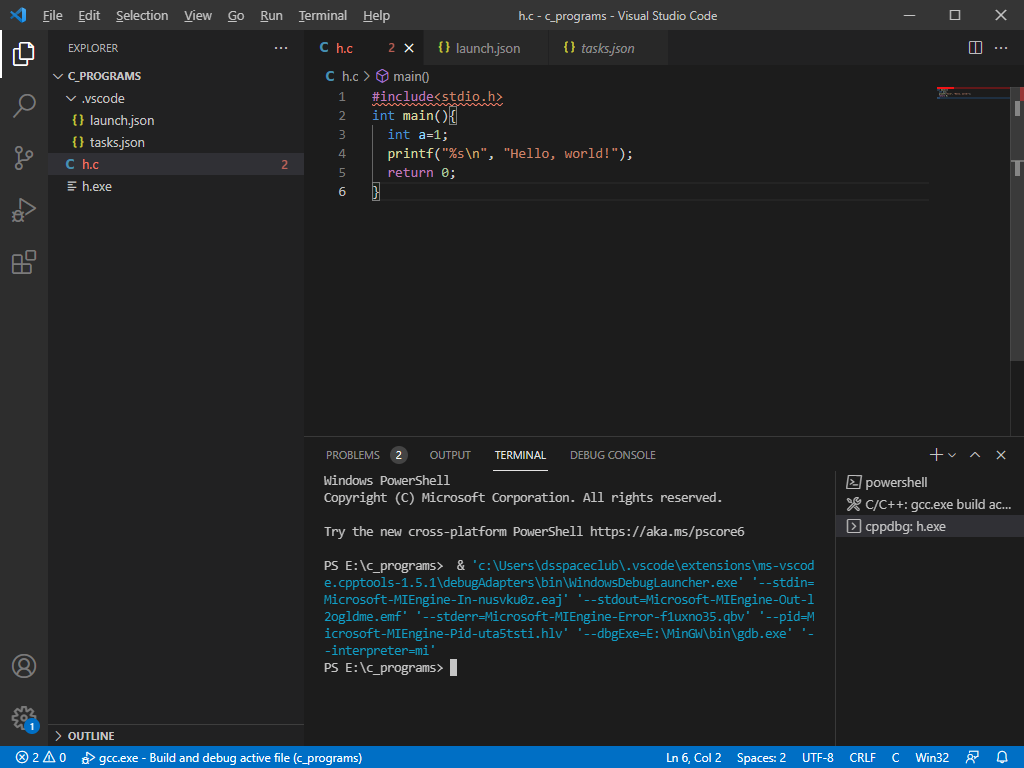1024x768 pixels.
Task: Open editor more actions ellipsis
Action: 1001,48
